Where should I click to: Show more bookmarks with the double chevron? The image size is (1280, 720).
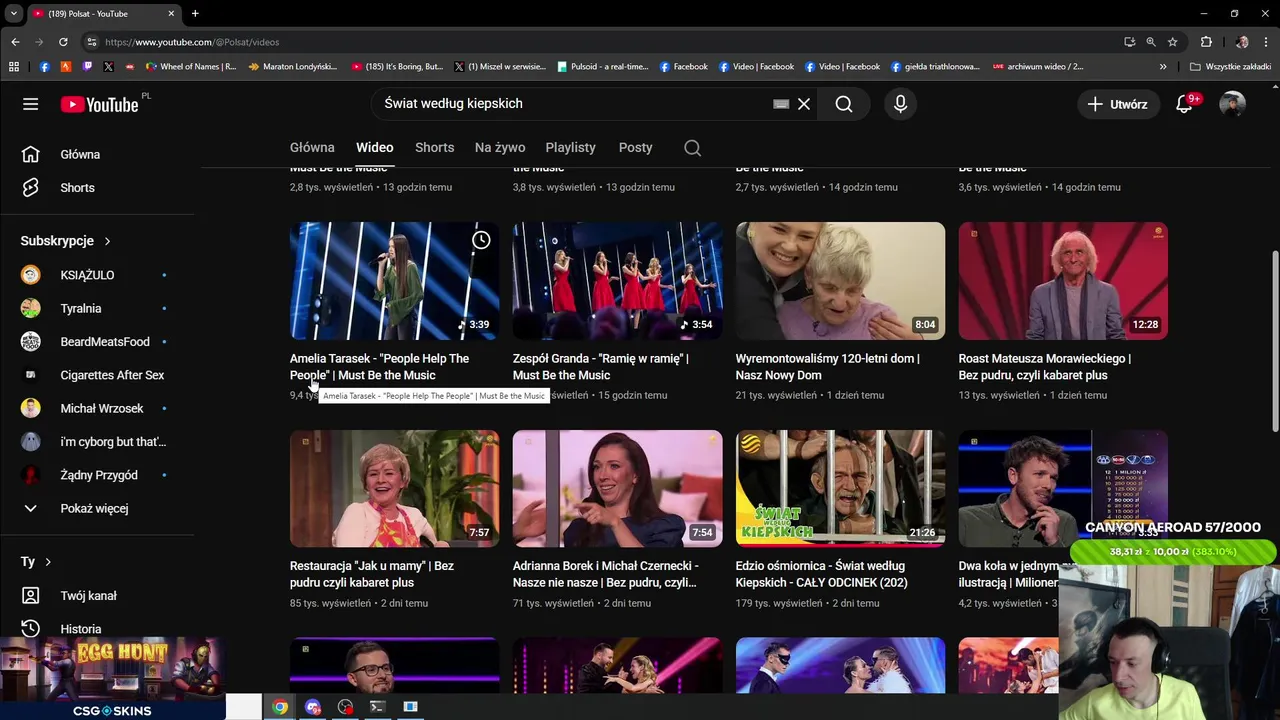1163,67
